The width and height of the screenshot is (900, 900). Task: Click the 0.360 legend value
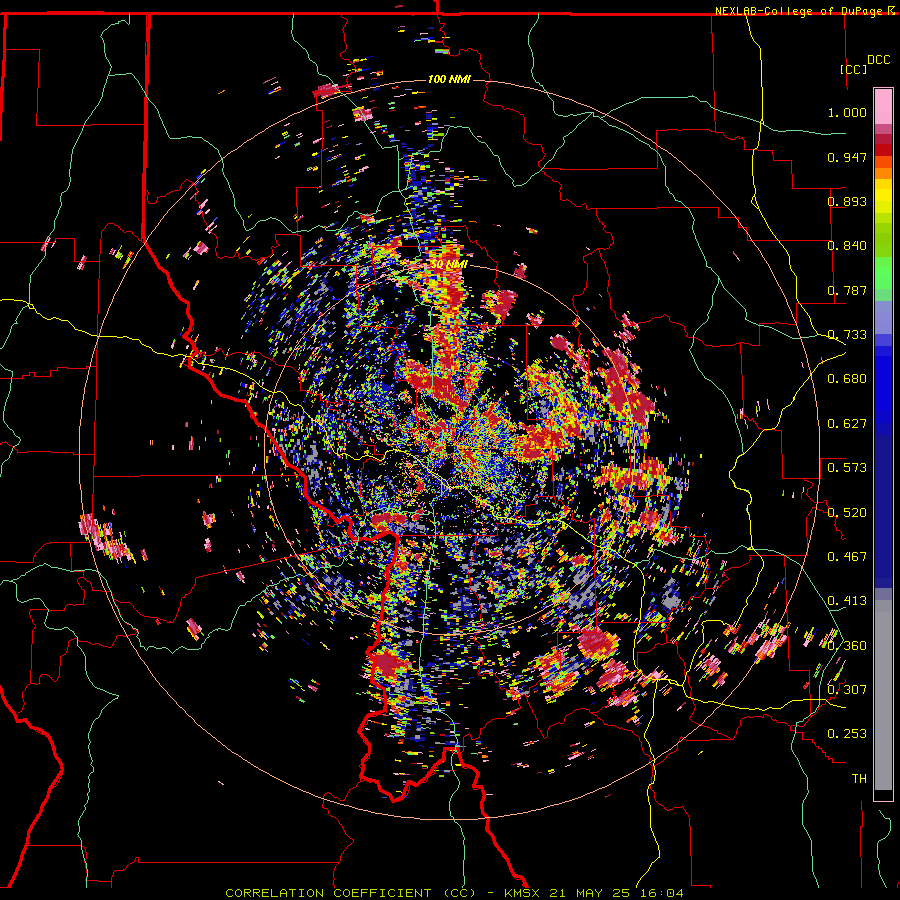click(x=847, y=646)
